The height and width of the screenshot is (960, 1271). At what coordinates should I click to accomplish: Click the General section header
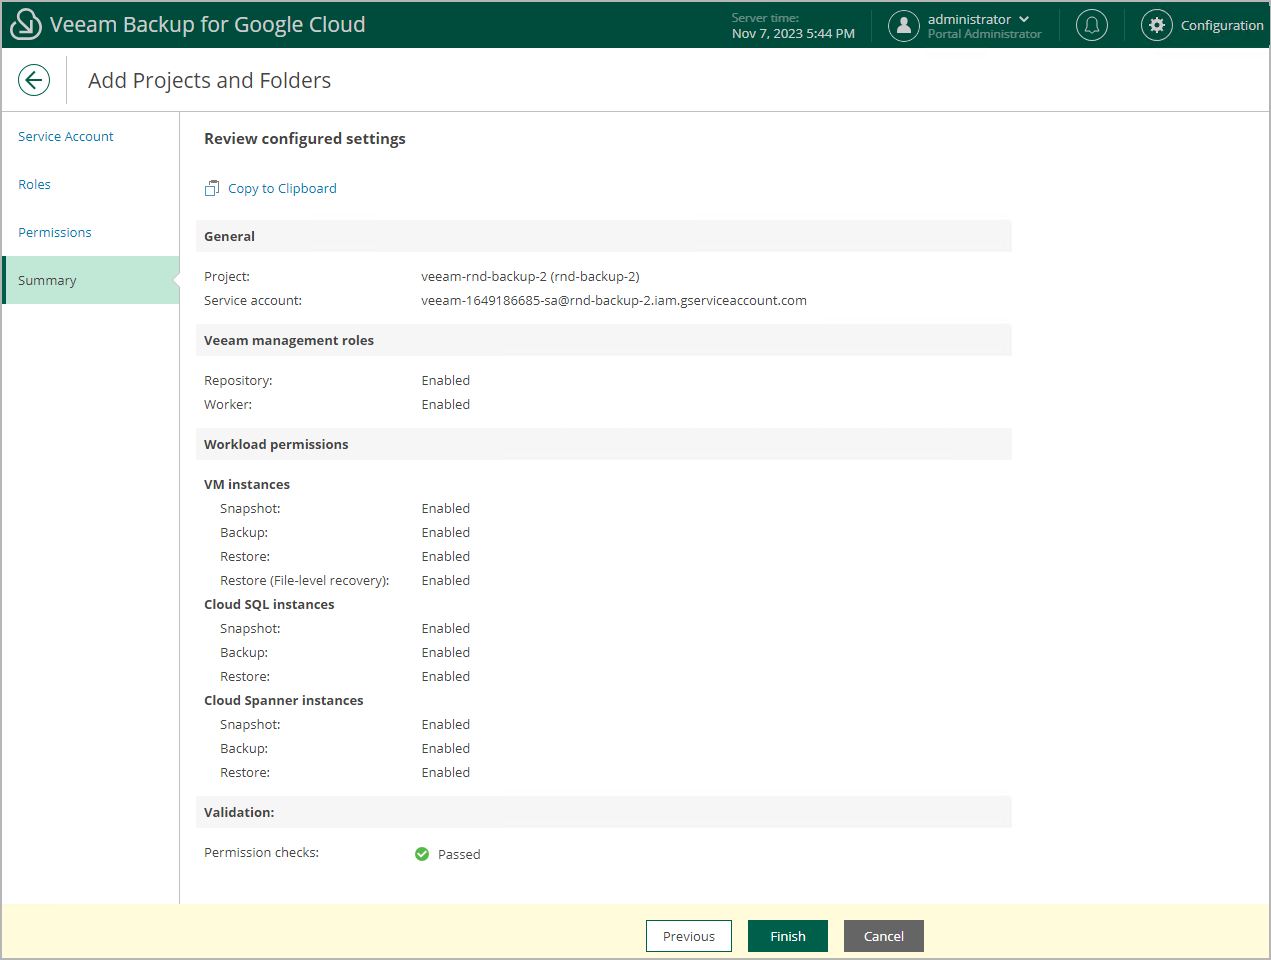point(604,236)
